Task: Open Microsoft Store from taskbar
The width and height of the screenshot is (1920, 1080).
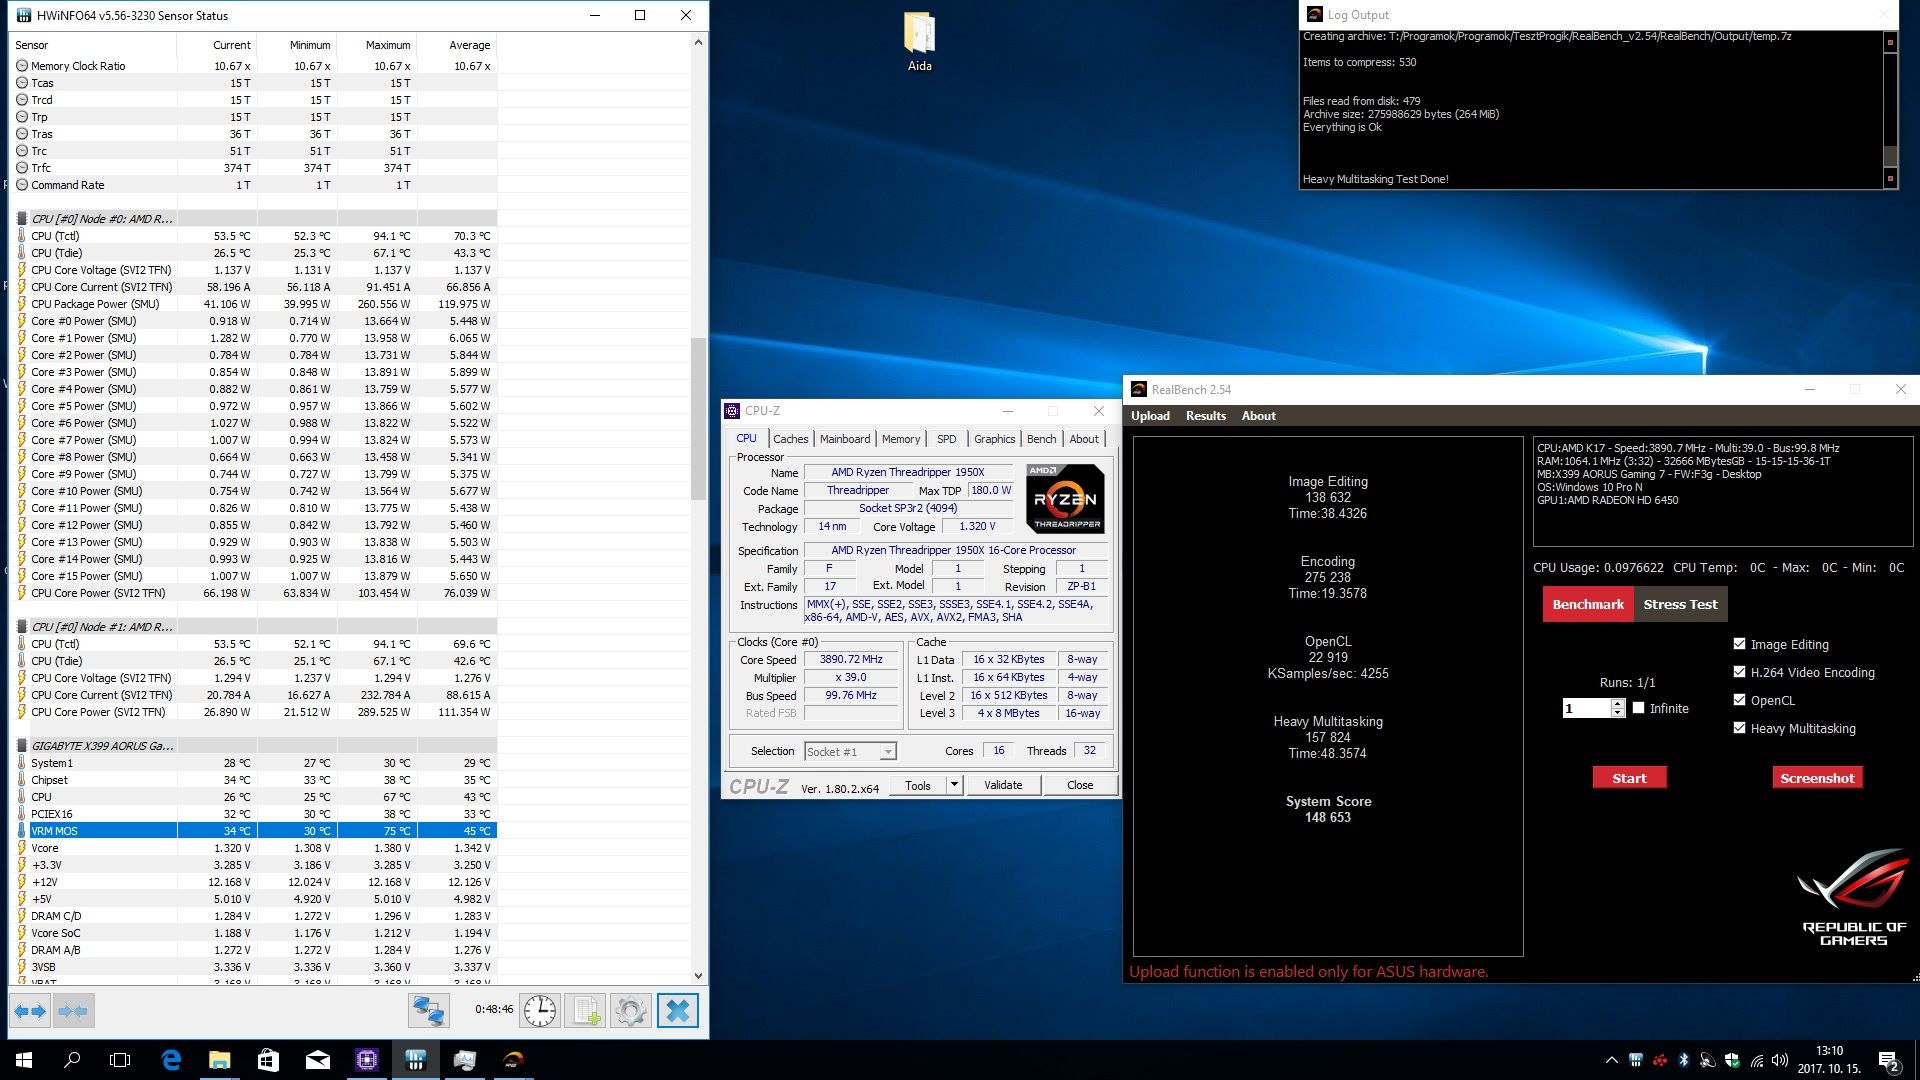Action: tap(268, 1060)
